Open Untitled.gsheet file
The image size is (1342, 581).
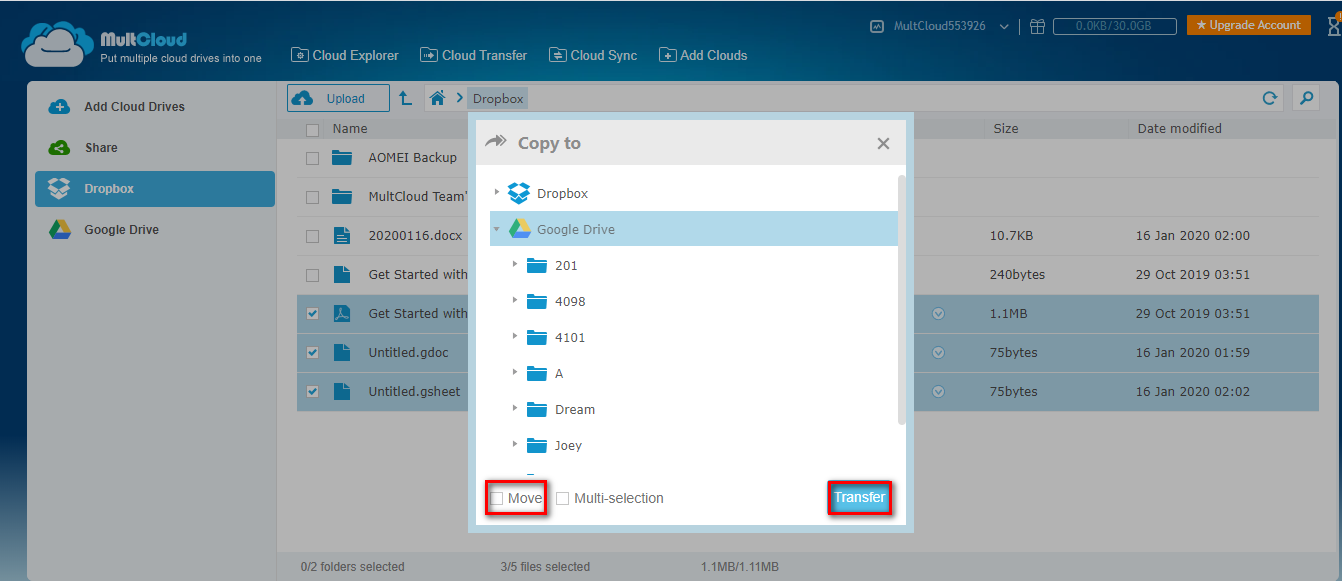[414, 392]
